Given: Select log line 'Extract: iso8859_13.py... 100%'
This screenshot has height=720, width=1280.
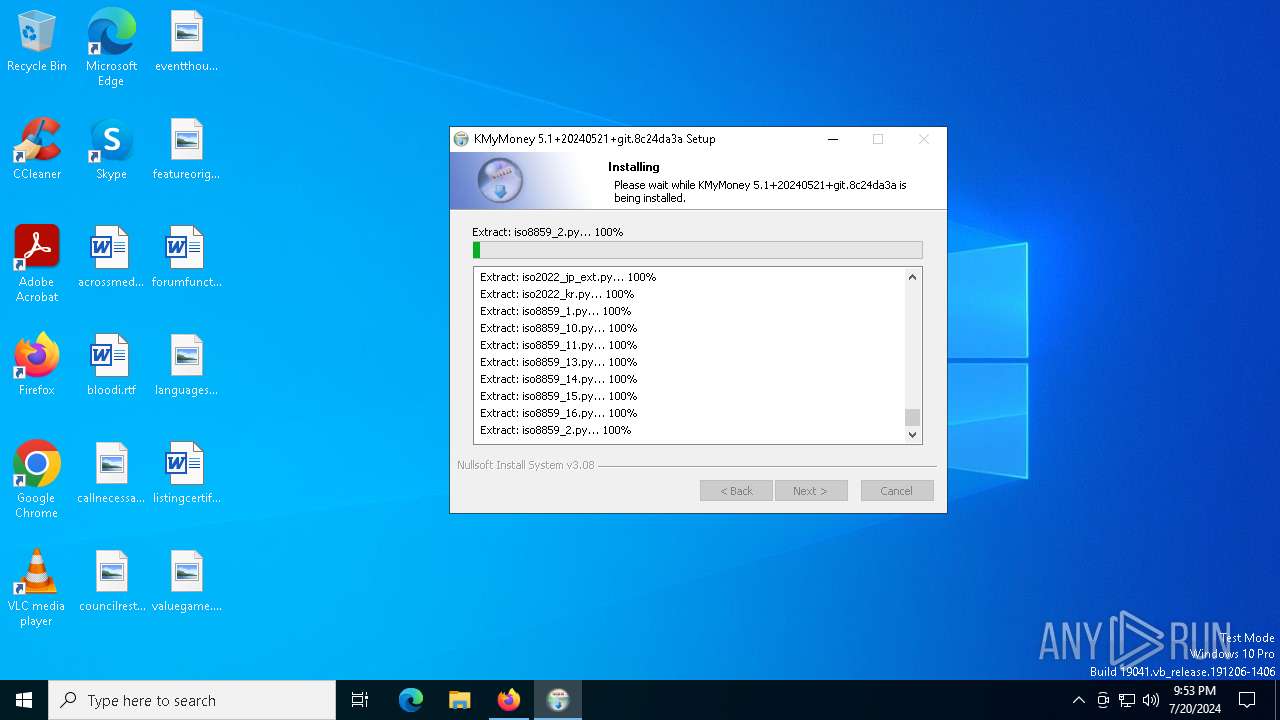Looking at the screenshot, I should tap(558, 362).
